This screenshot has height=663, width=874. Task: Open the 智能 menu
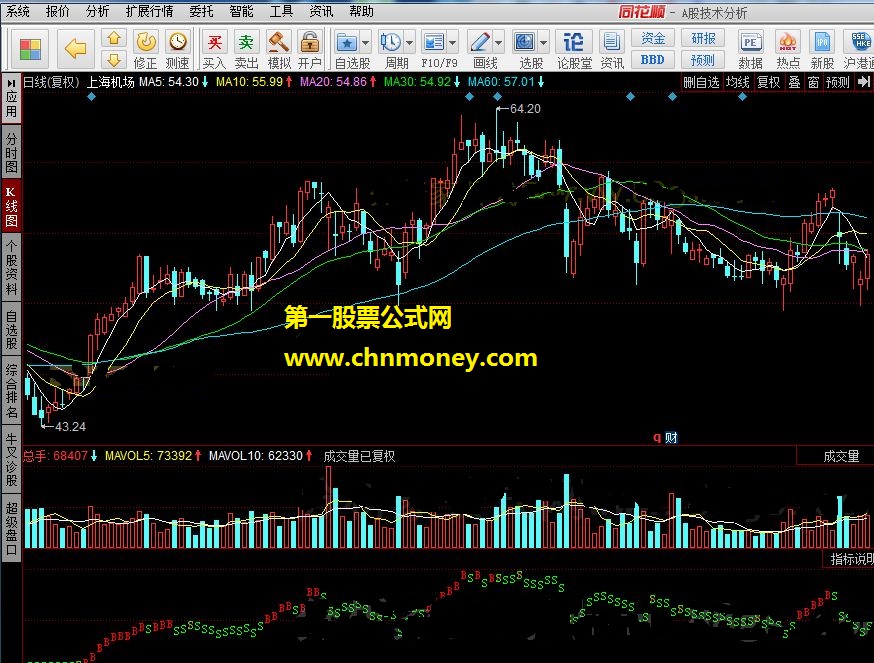241,11
